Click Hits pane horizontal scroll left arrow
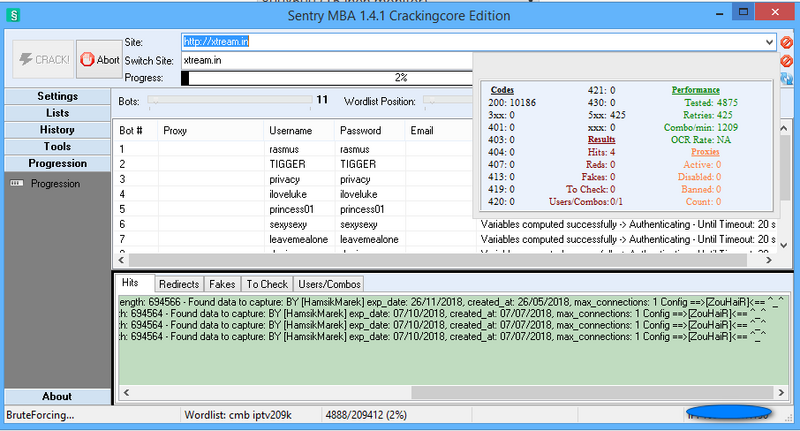The image size is (800, 431). [126, 392]
